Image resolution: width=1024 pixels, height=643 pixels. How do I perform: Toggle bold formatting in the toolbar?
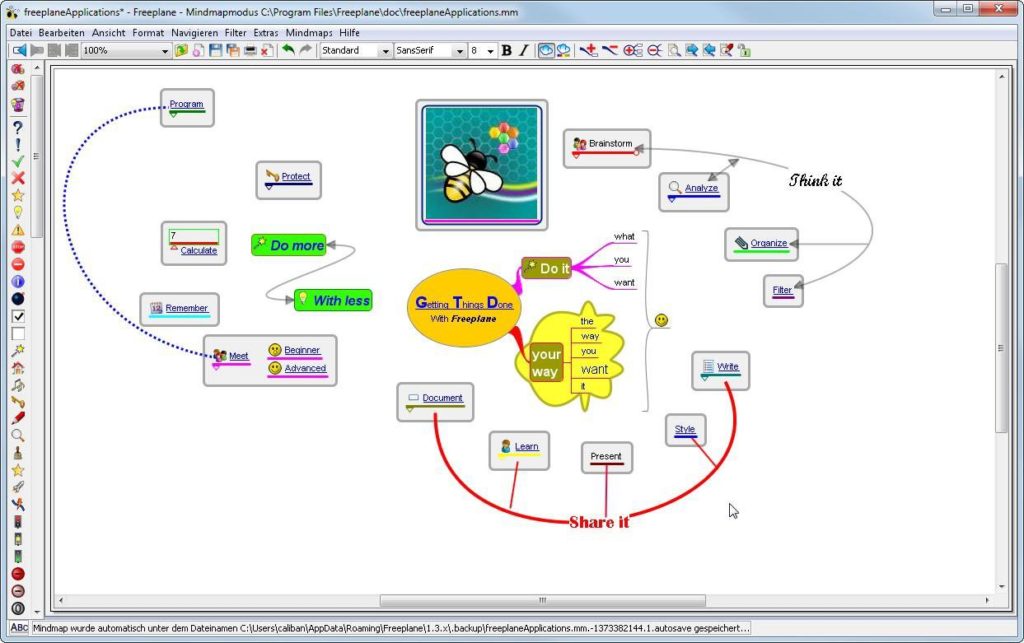(506, 50)
